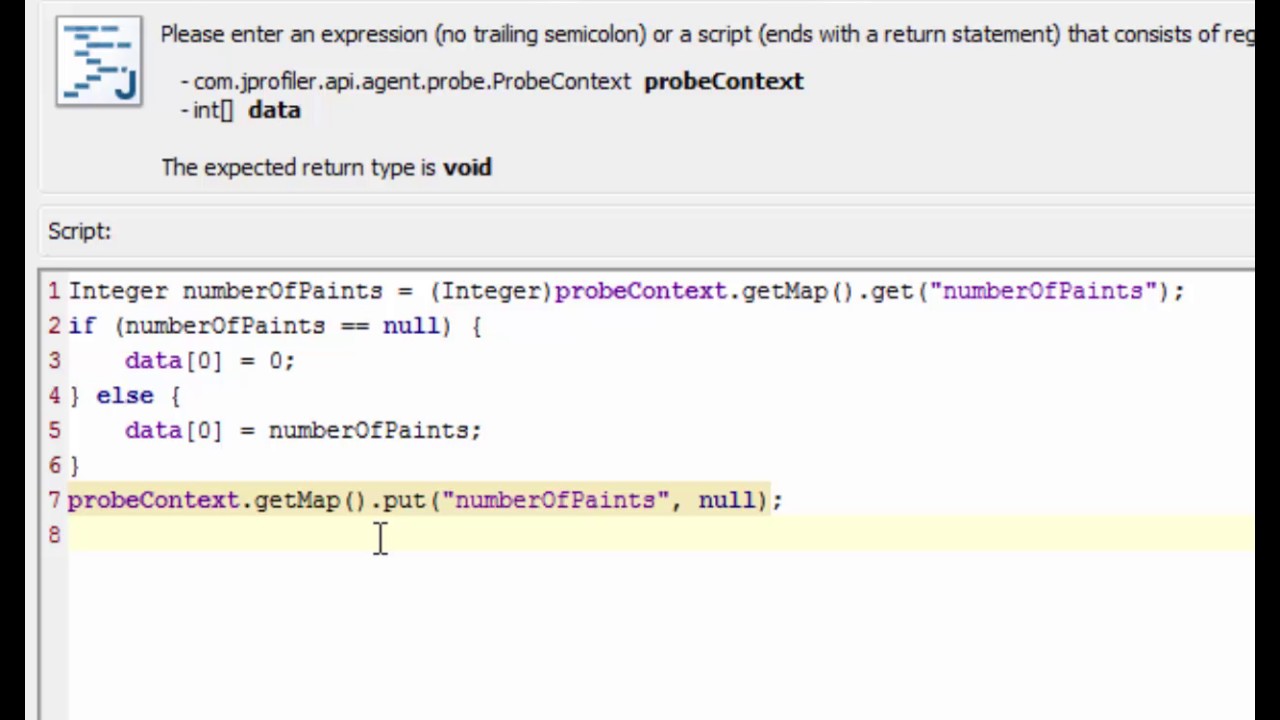1280x720 pixels.
Task: Click "if" keyword on line 2
Action: point(81,326)
